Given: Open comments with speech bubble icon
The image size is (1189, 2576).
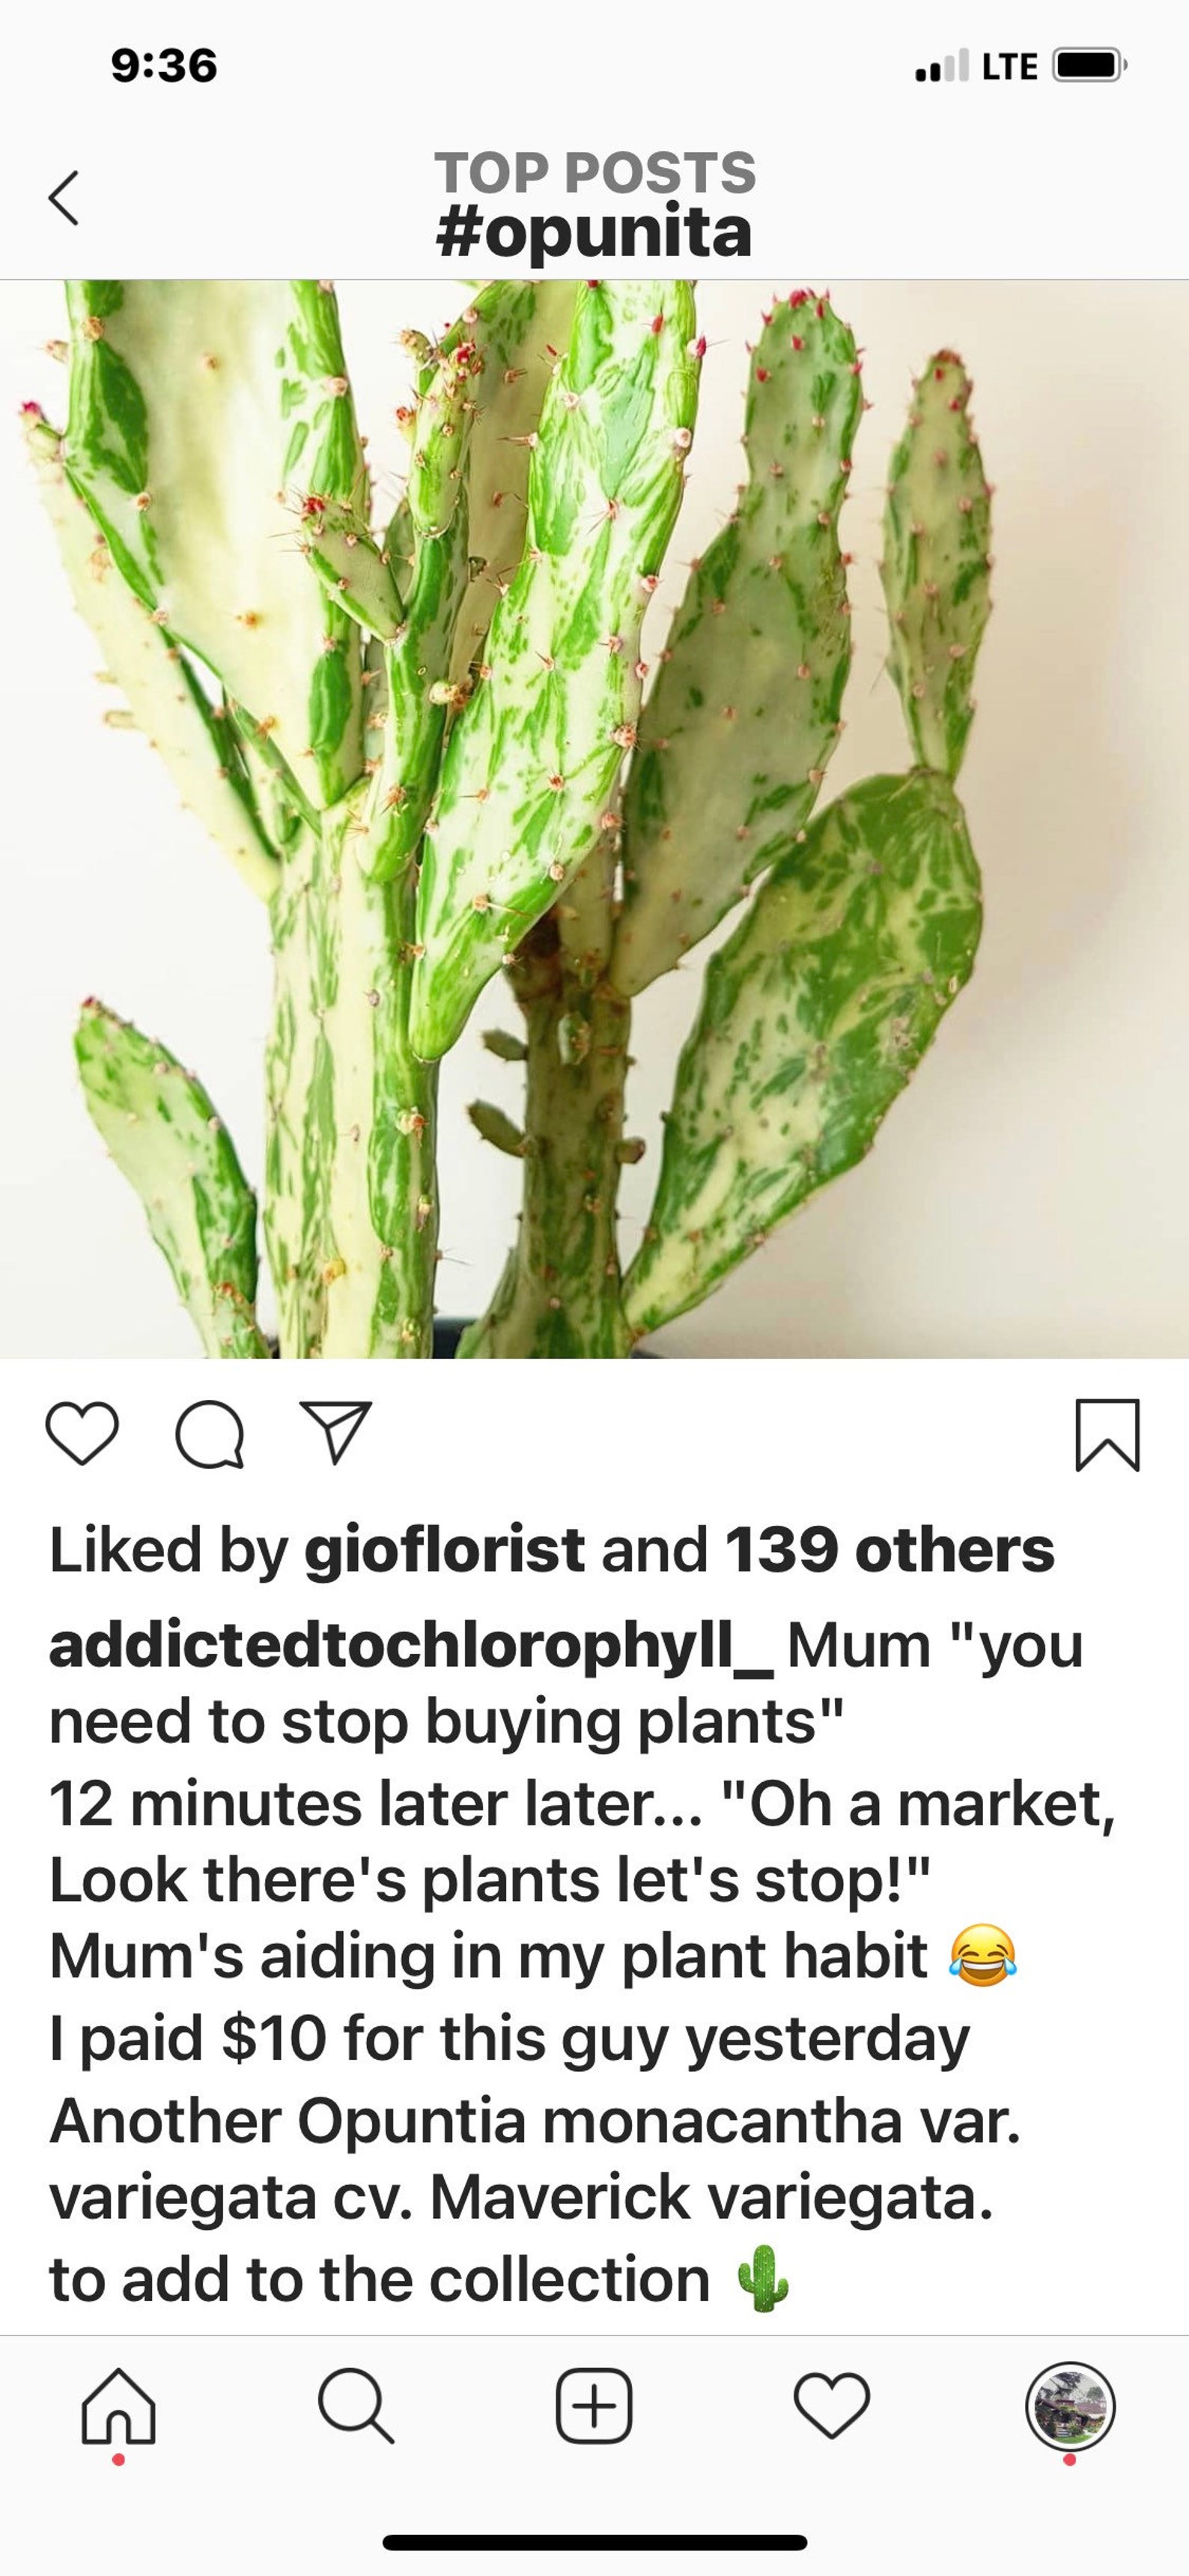Looking at the screenshot, I should click(209, 1435).
